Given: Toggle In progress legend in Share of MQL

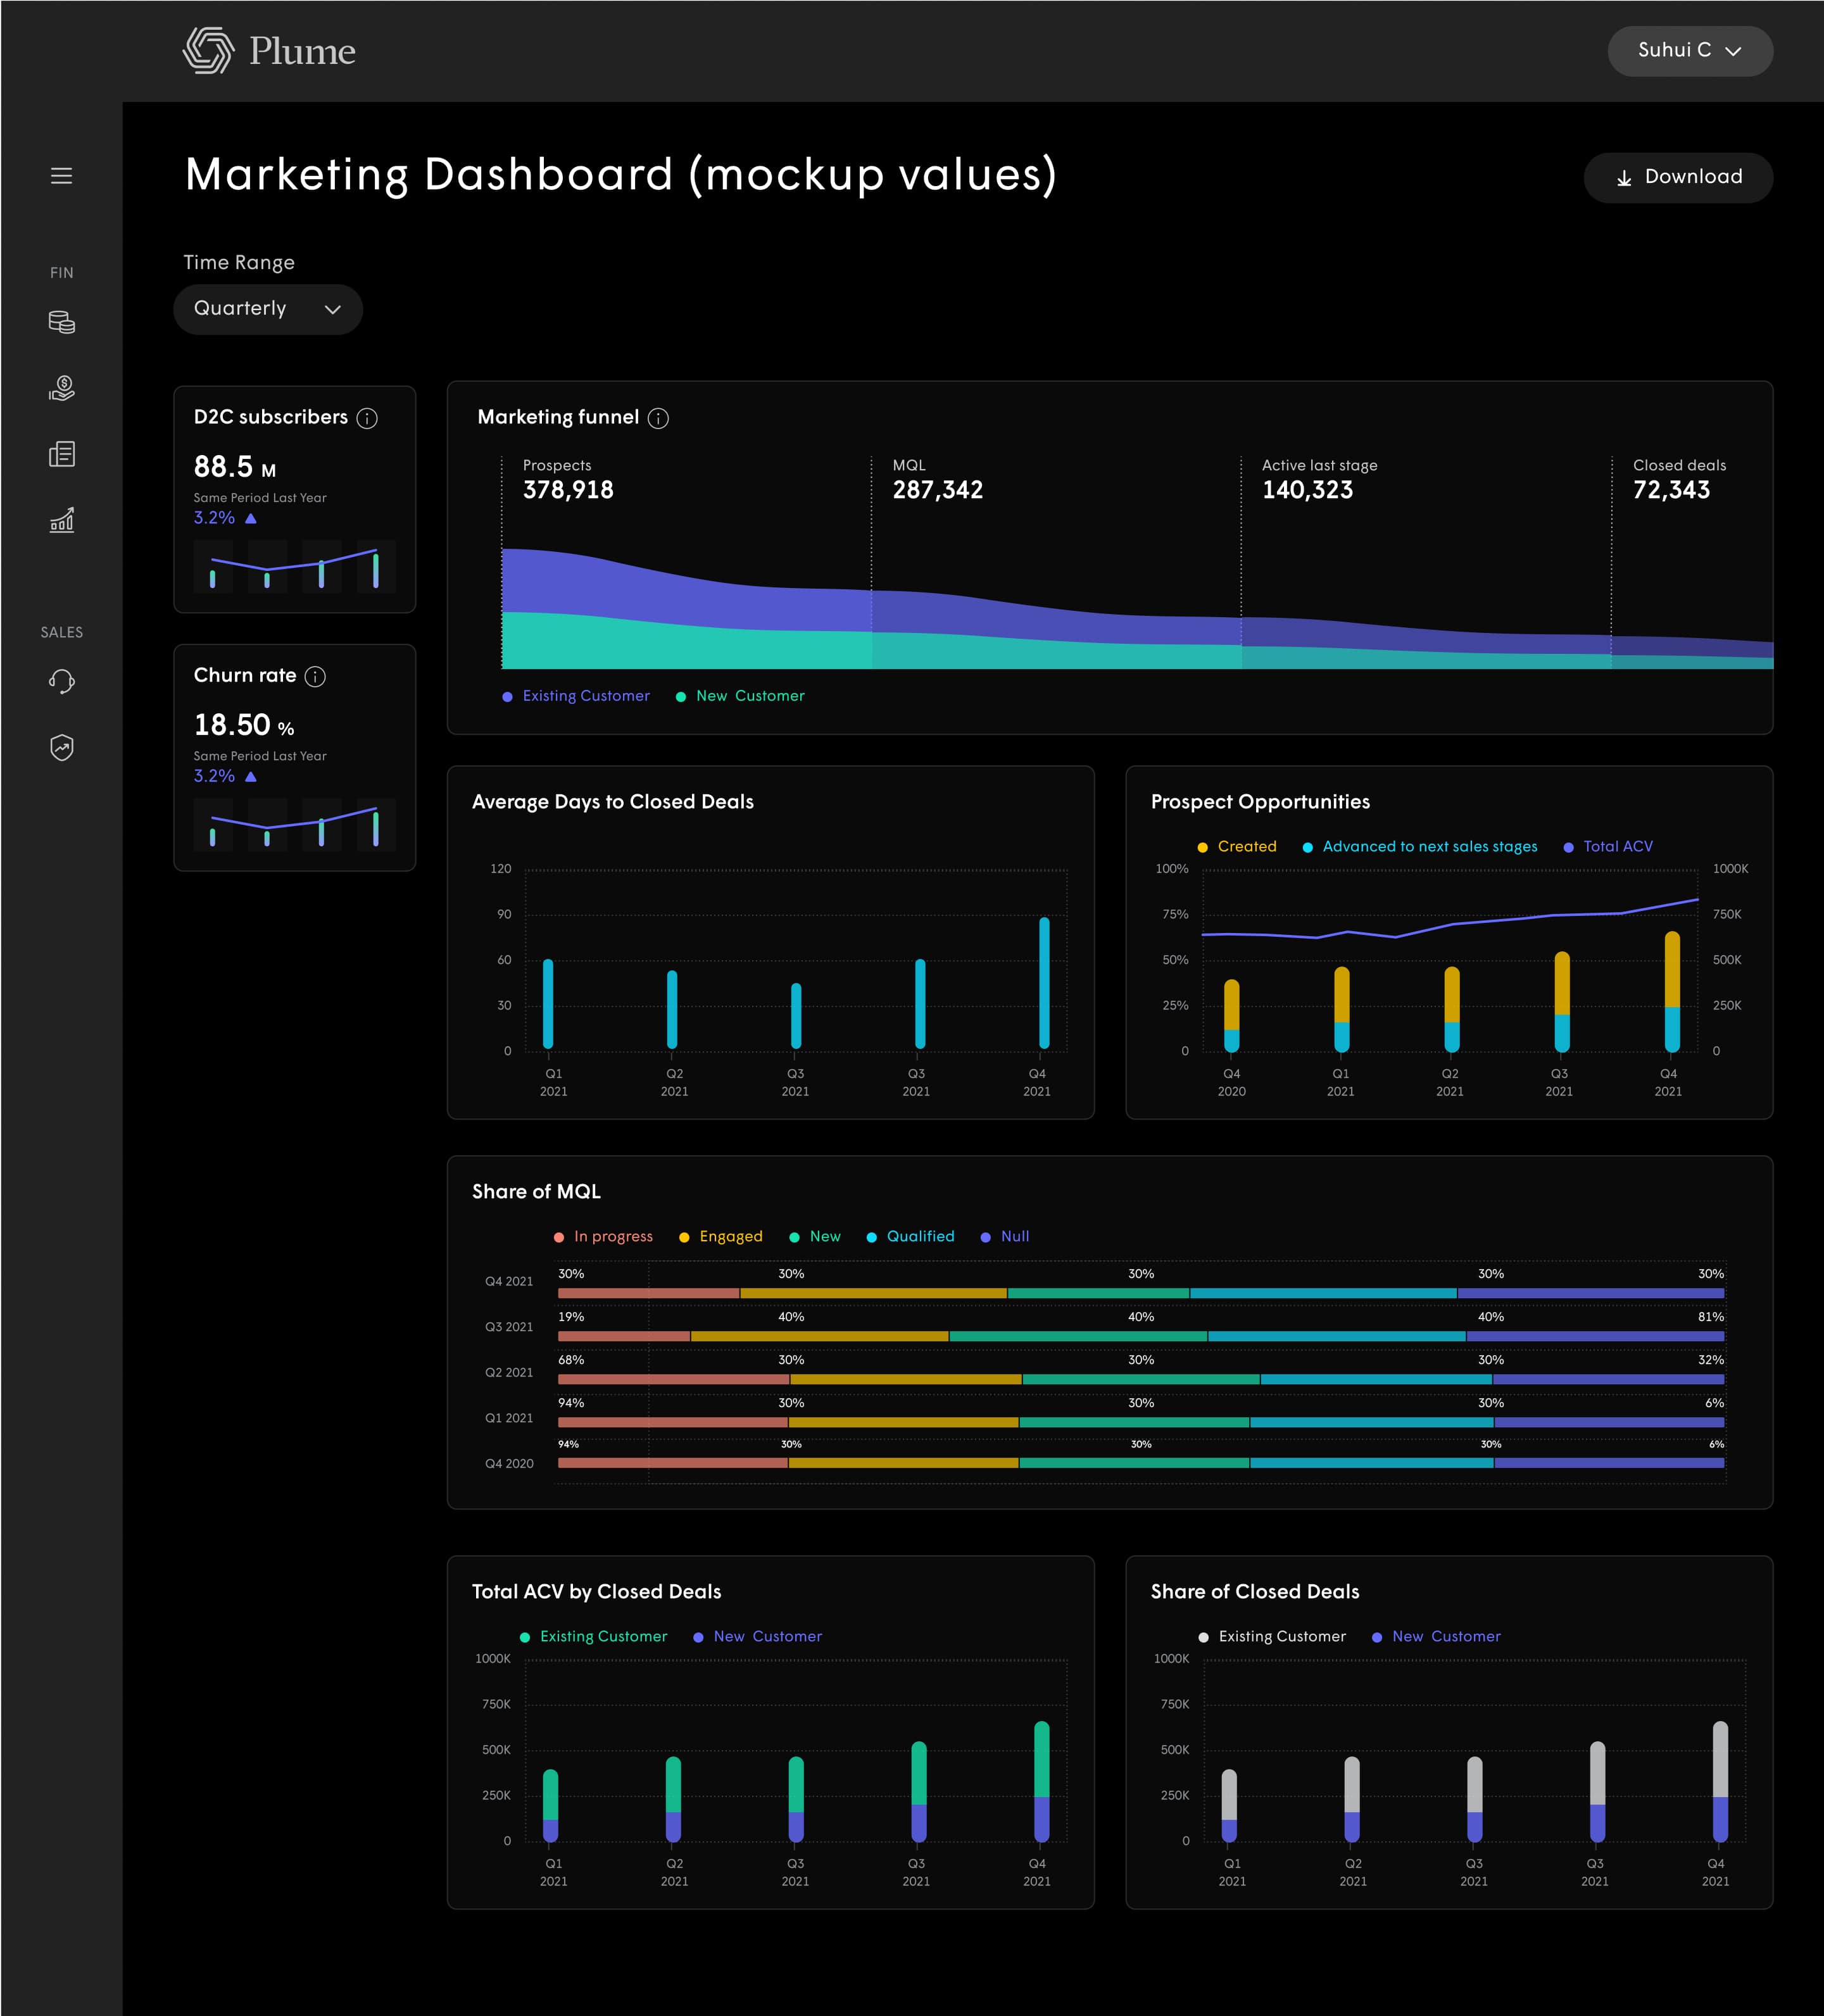Looking at the screenshot, I should [603, 1237].
